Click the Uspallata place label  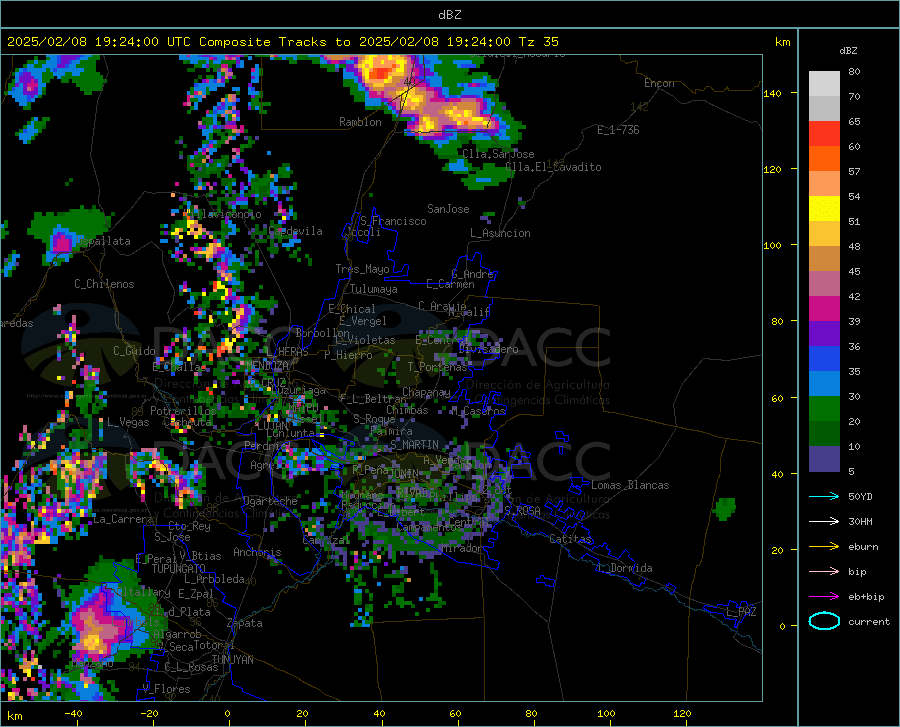tap(103, 242)
